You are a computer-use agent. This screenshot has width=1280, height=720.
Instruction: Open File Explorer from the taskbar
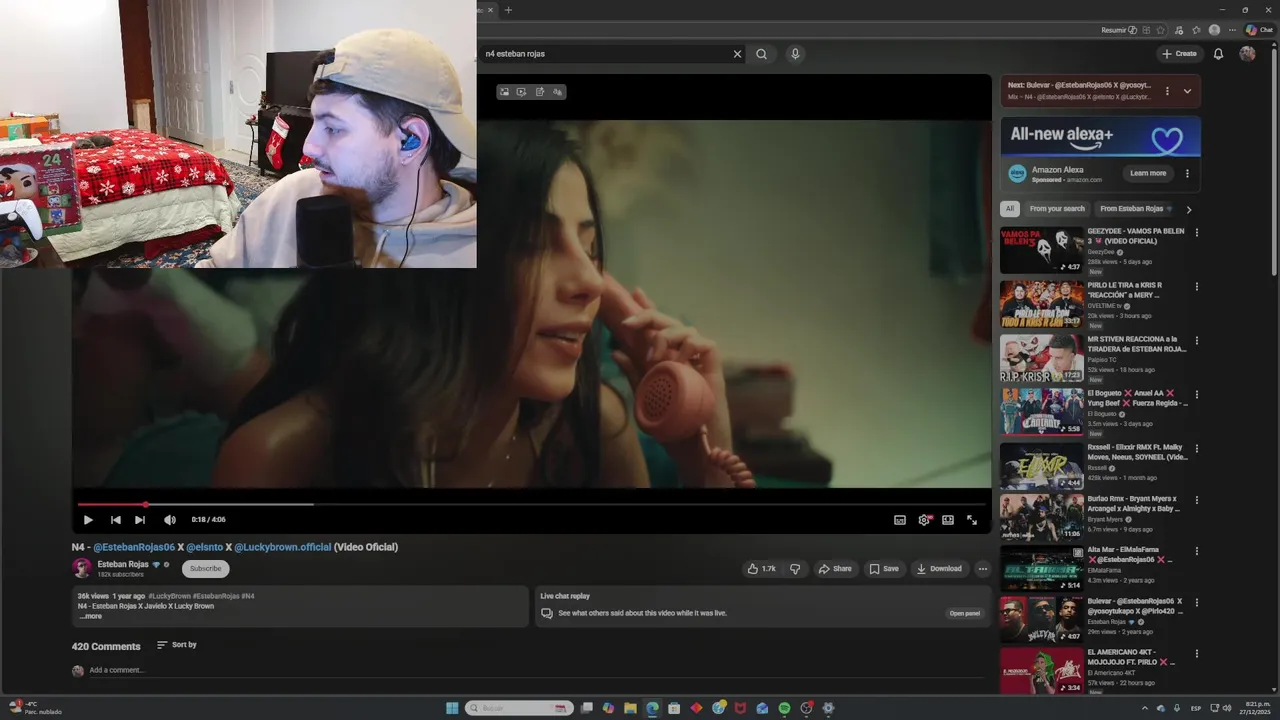click(x=630, y=708)
